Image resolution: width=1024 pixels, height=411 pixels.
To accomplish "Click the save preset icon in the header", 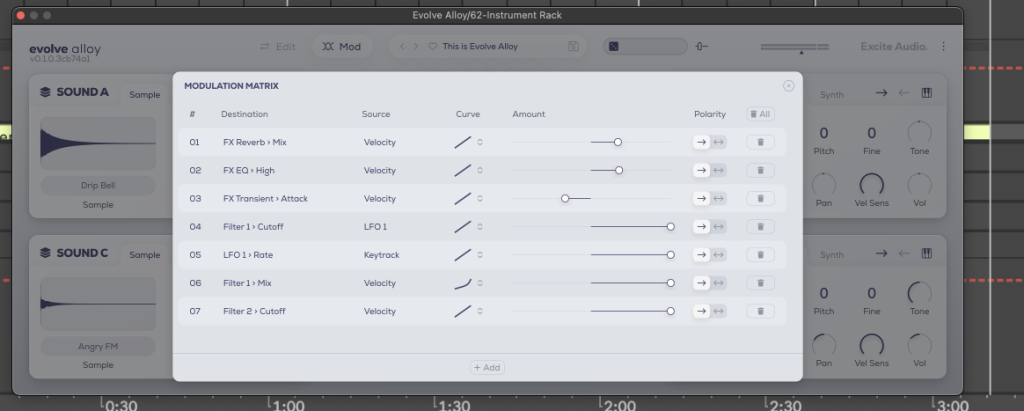I will [x=573, y=46].
